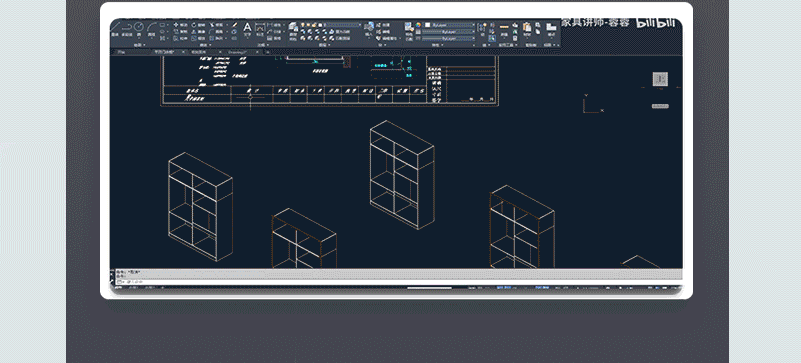The image size is (801, 363).
Task: Expand the Properties panel title arrow
Action: coord(442,45)
